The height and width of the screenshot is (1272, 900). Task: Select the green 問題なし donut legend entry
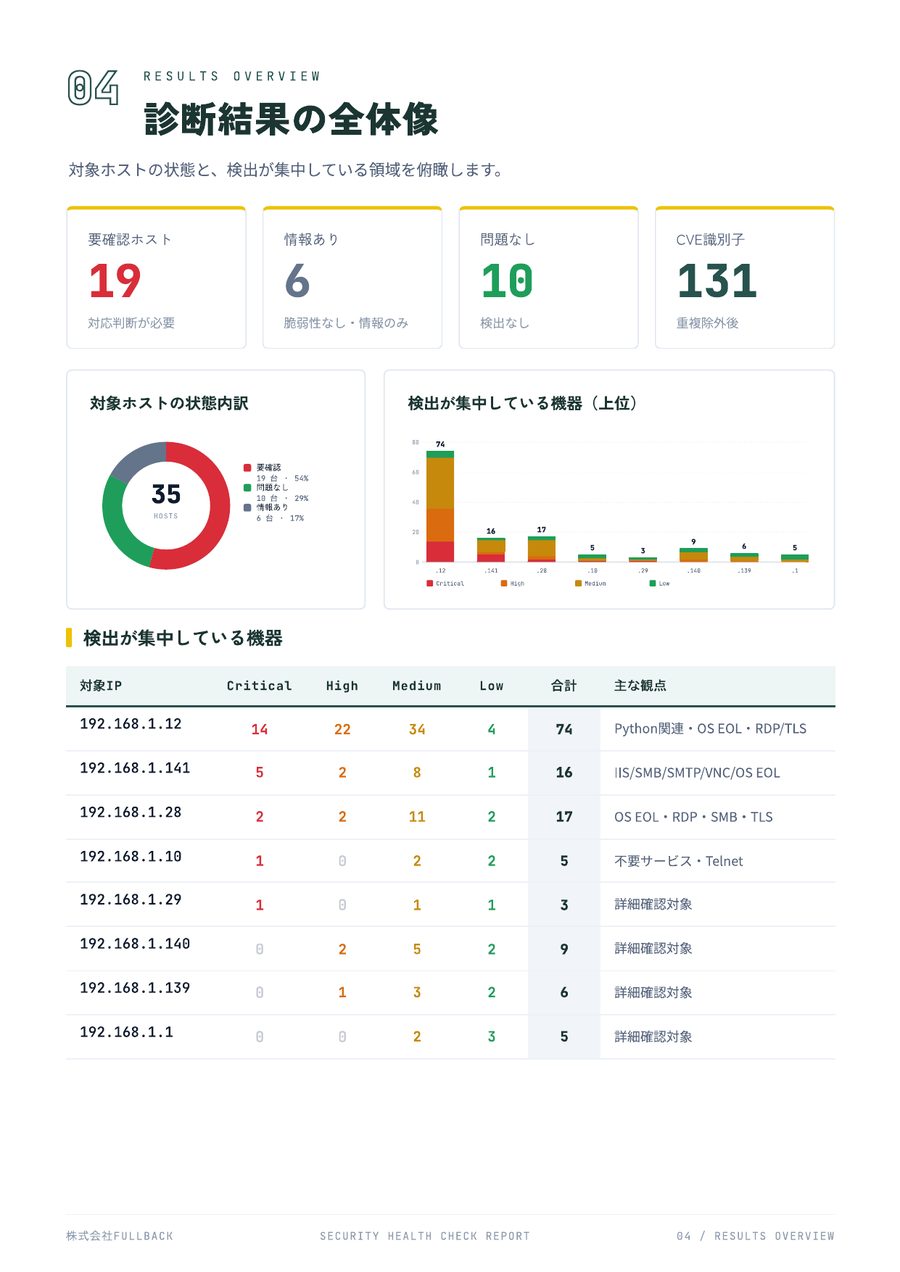pyautogui.click(x=276, y=492)
